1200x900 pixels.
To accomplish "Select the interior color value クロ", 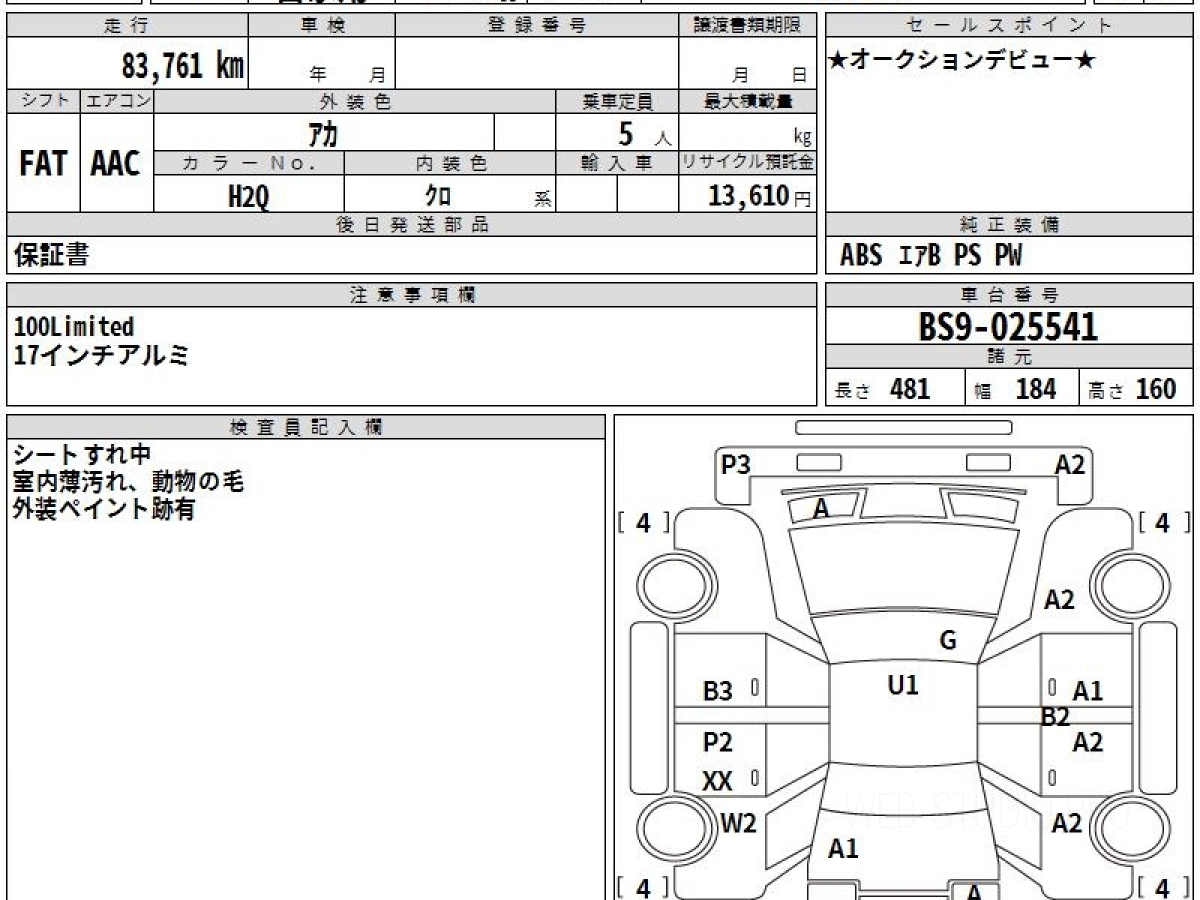I will (x=438, y=196).
